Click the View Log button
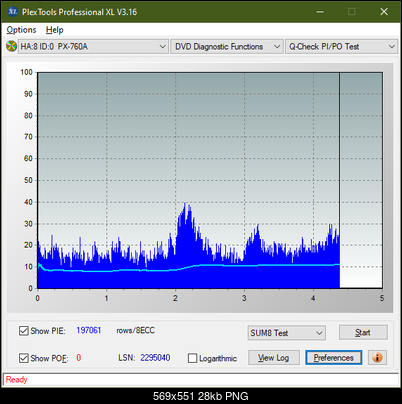 [274, 358]
